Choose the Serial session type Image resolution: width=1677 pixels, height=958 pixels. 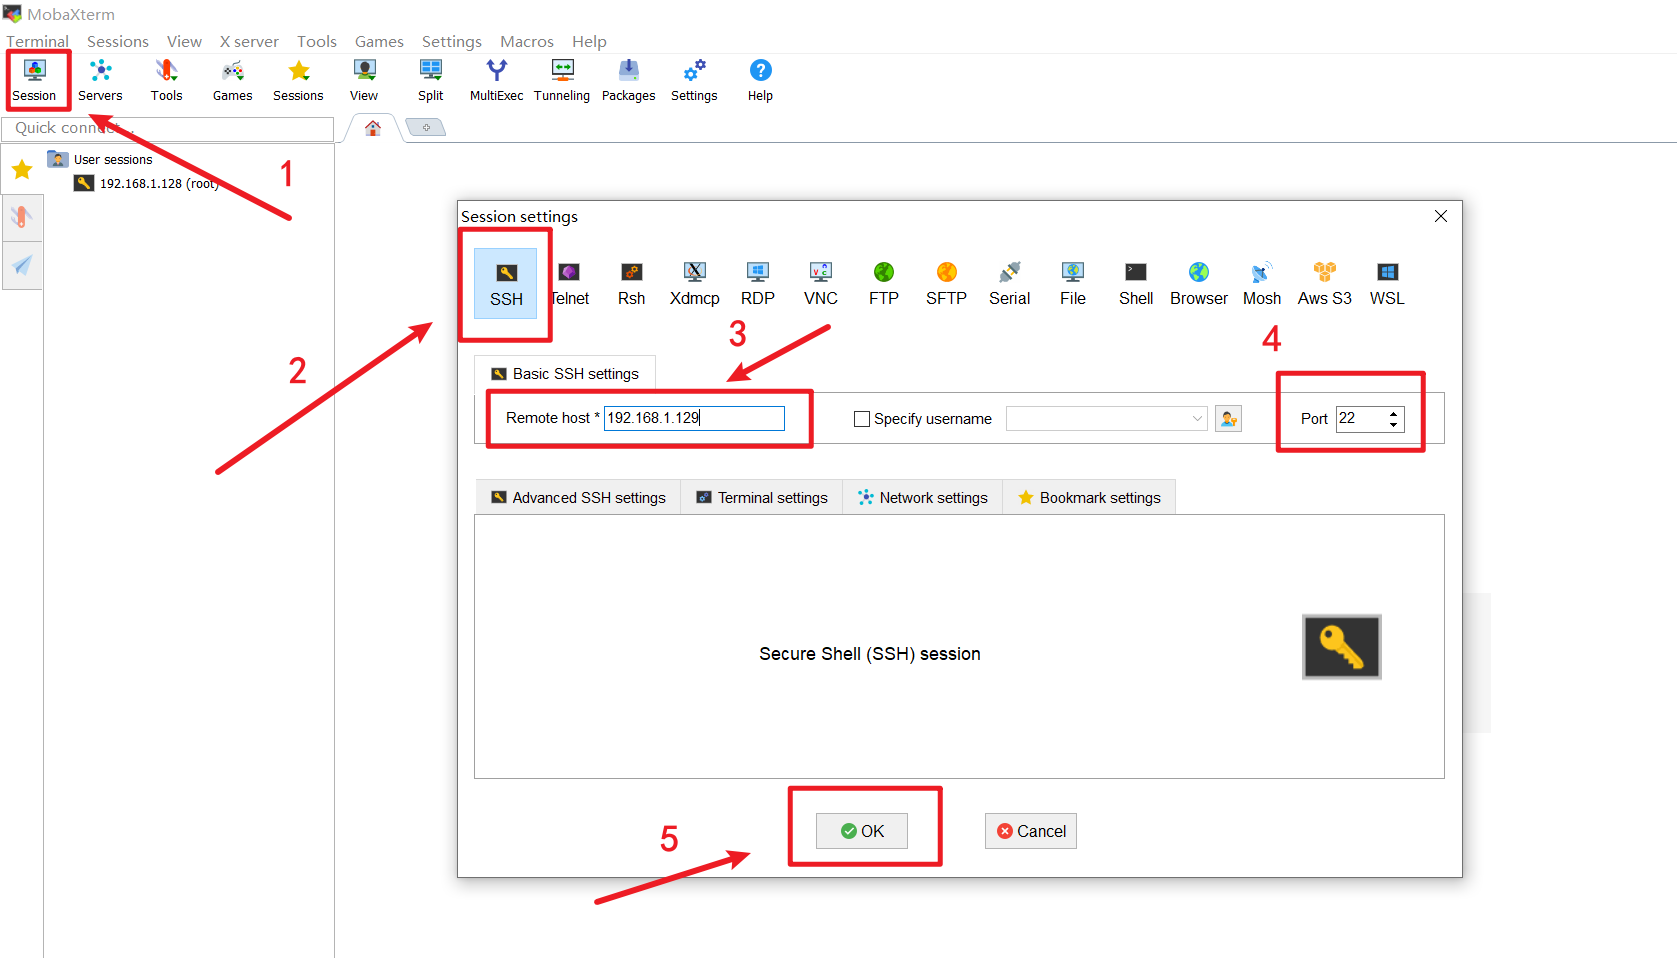click(x=1009, y=283)
